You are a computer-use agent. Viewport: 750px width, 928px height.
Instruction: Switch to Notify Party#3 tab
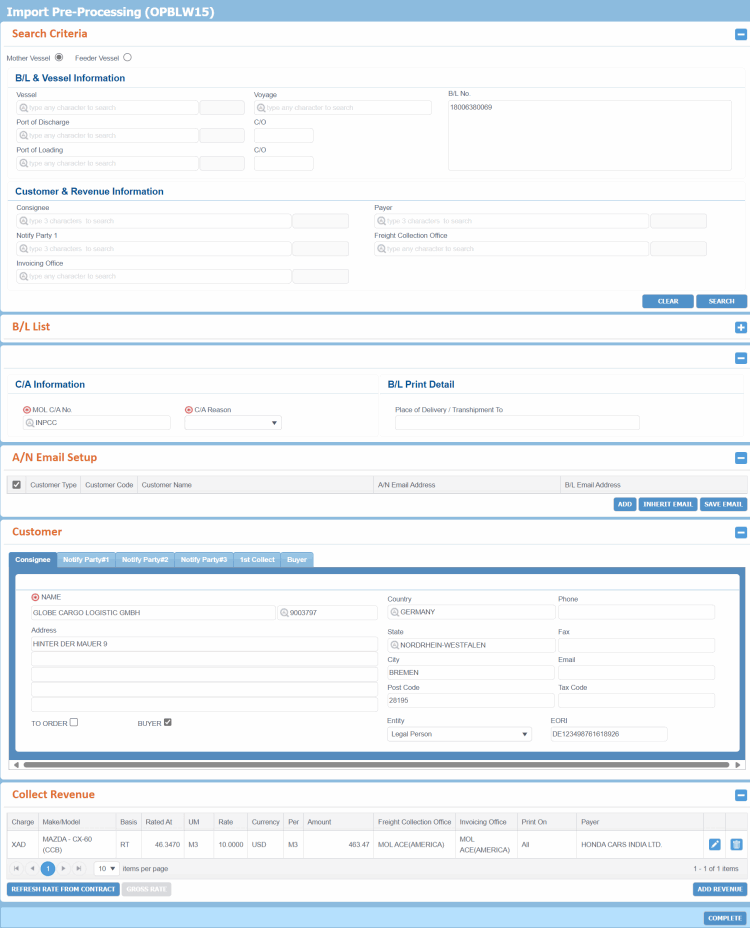[x=204, y=560]
